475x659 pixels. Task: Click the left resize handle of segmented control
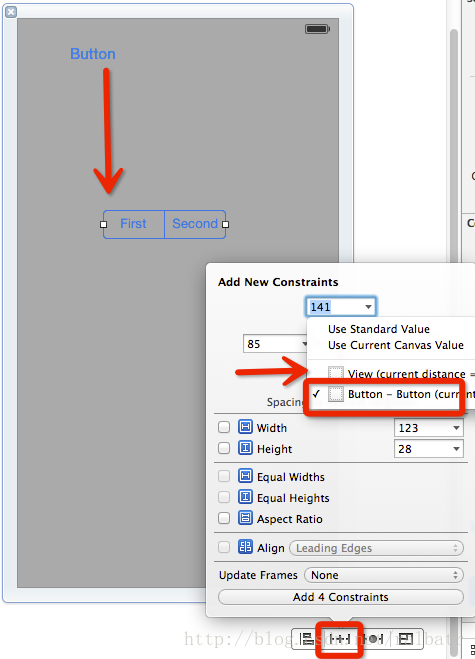[103, 224]
